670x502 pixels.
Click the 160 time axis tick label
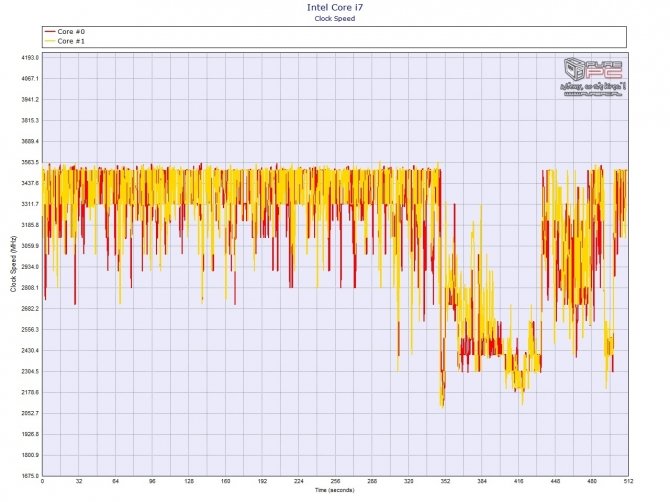click(x=226, y=481)
